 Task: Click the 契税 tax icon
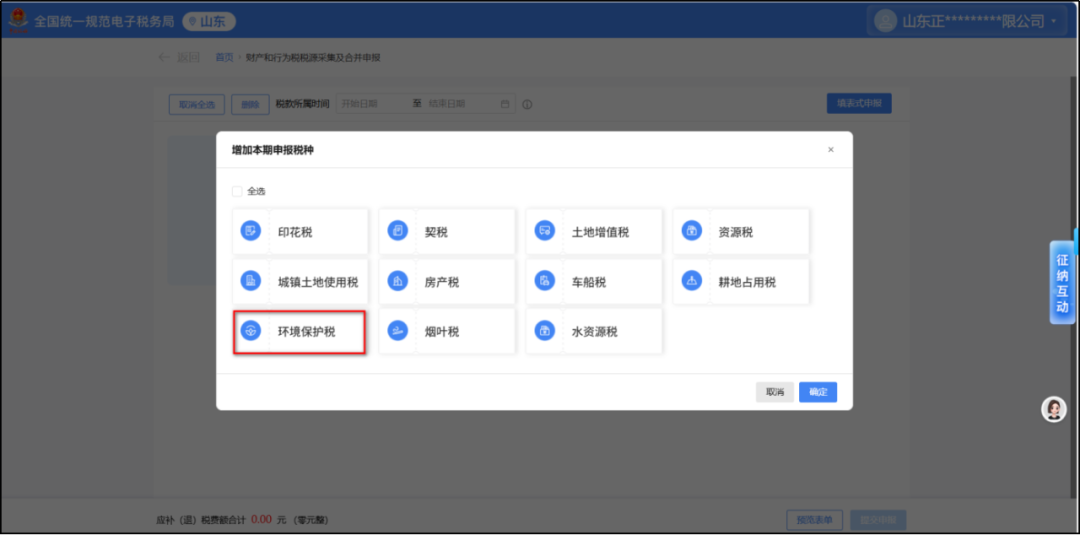click(x=397, y=231)
